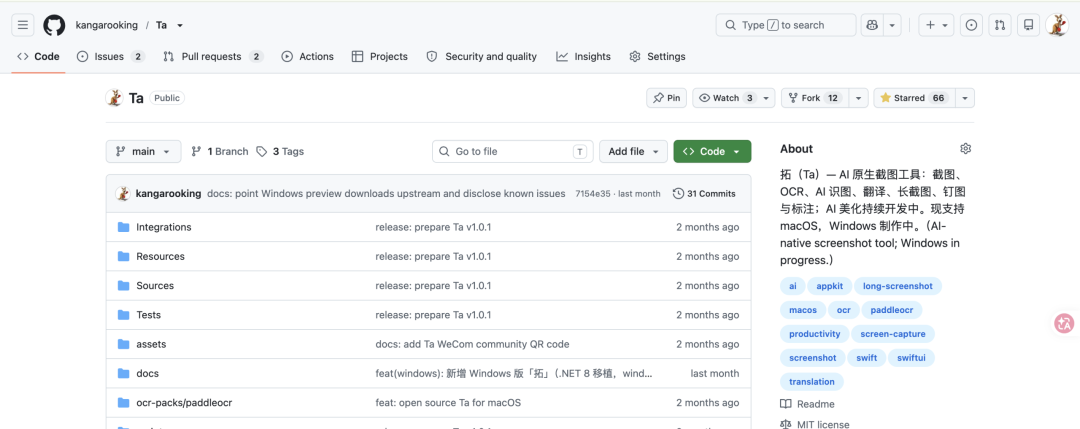
Task: Click the Readme book icon
Action: pos(786,404)
